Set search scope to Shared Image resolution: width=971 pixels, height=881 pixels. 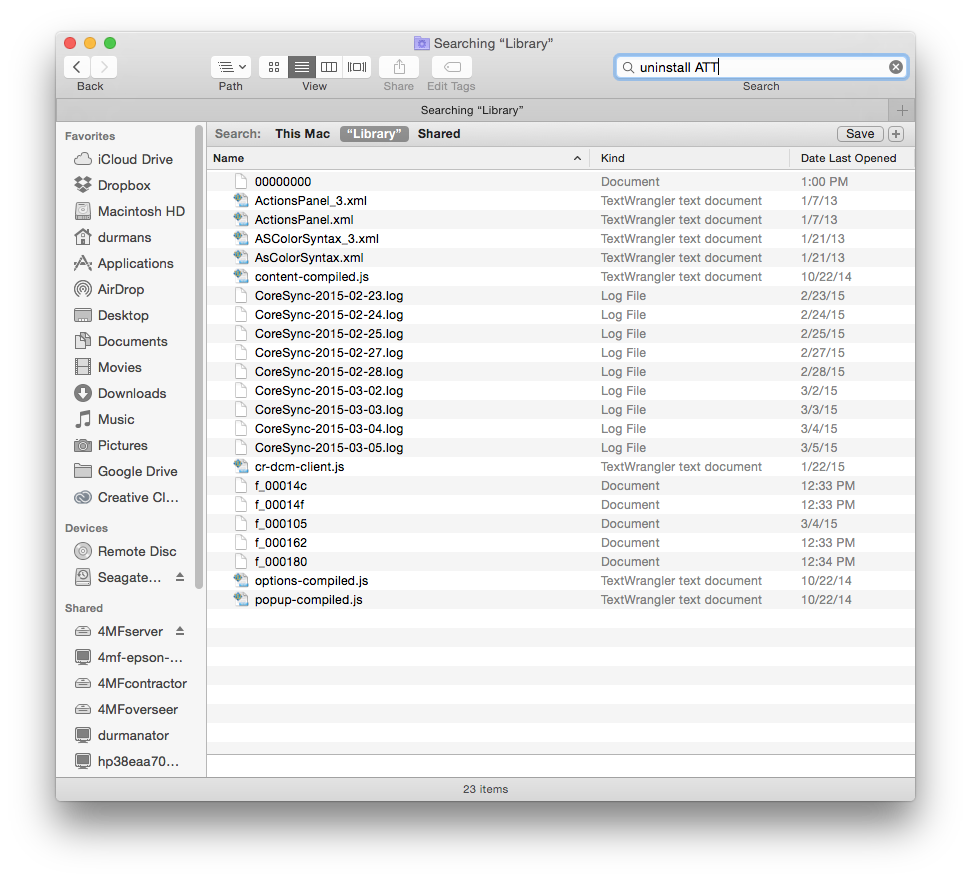click(439, 134)
